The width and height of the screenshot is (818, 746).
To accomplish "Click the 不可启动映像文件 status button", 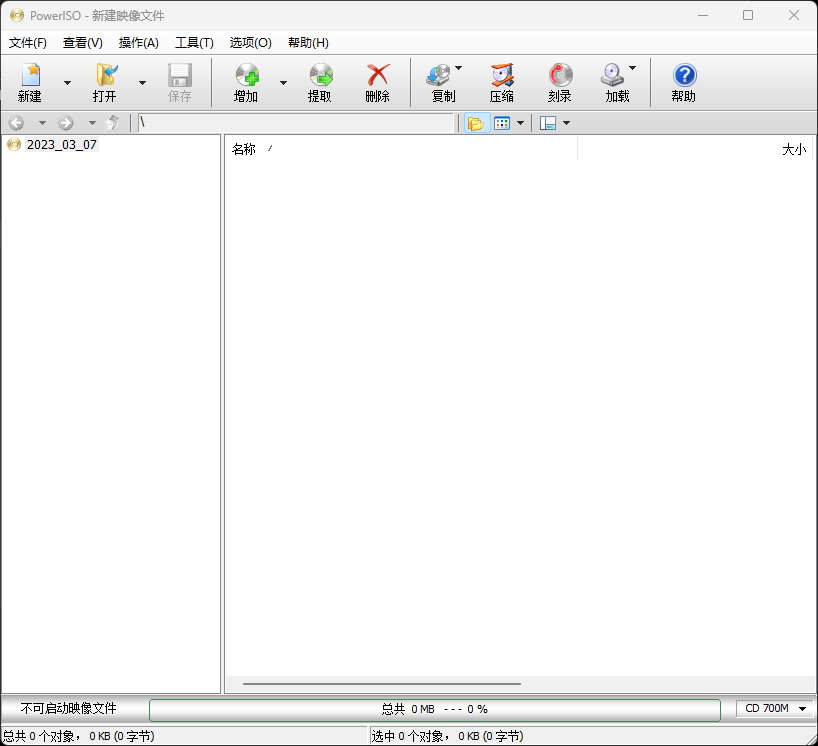I will tap(68, 708).
